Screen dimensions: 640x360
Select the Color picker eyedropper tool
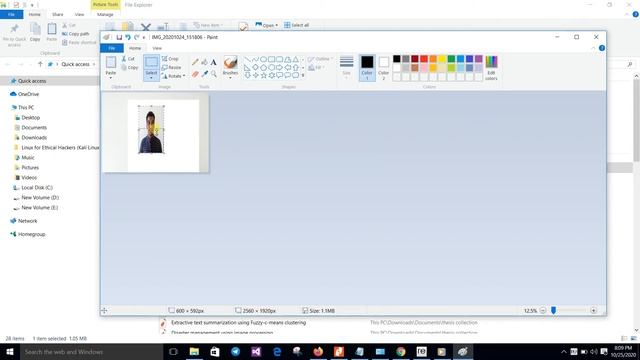pos(204,74)
